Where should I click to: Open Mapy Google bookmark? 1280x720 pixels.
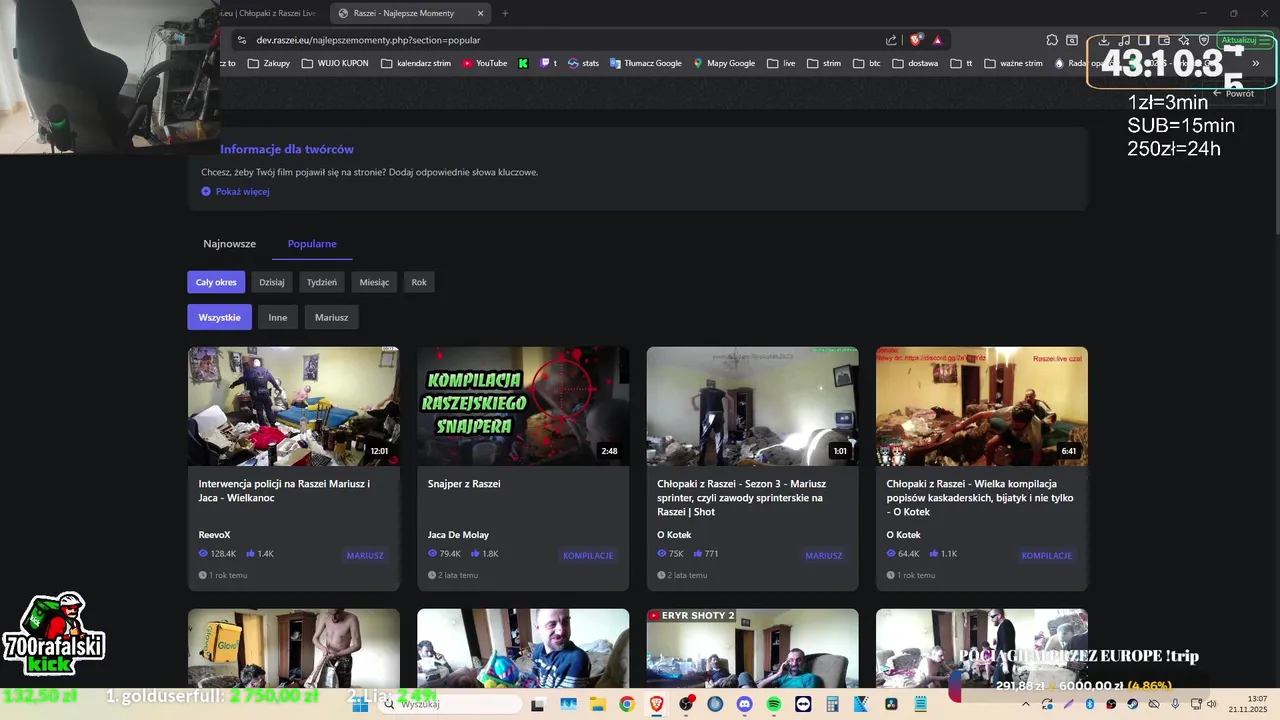[x=724, y=63]
